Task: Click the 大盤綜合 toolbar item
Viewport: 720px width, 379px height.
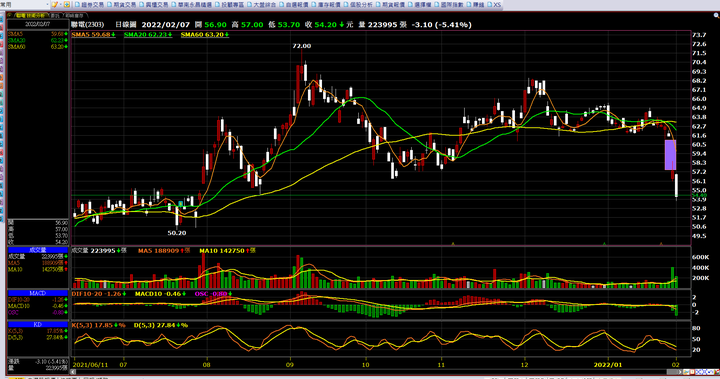Action: [261, 5]
